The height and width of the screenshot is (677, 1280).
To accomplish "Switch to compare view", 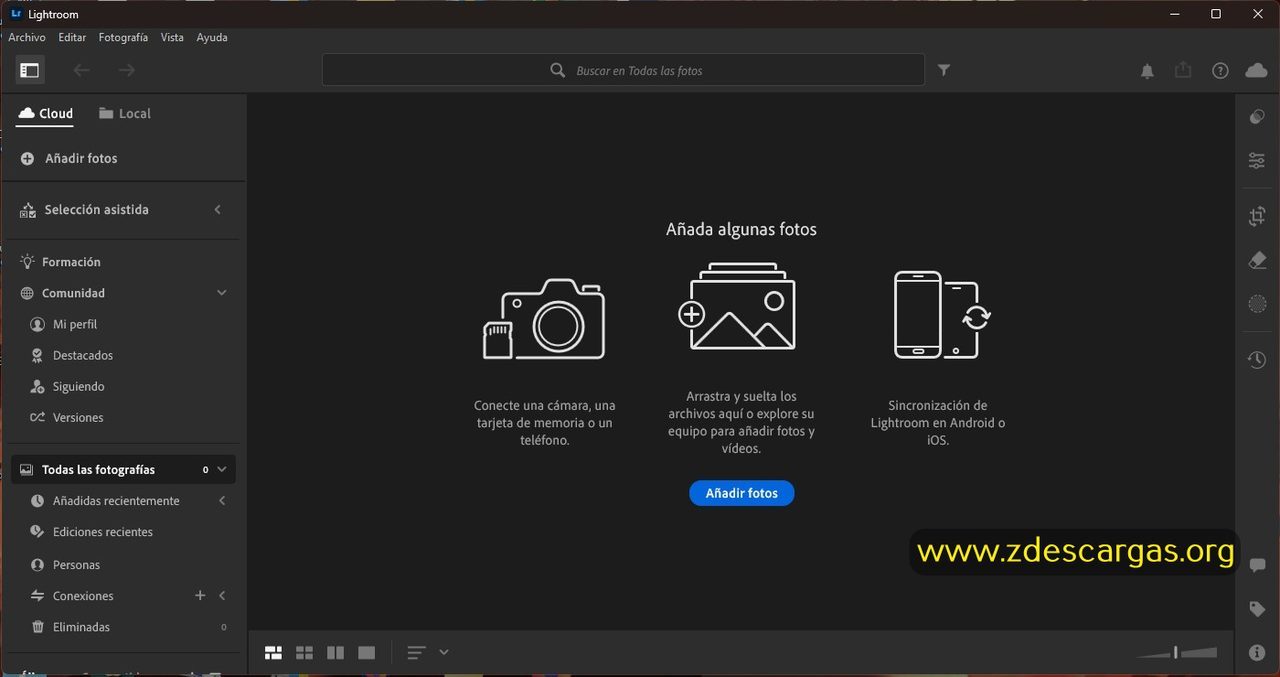I will (335, 653).
